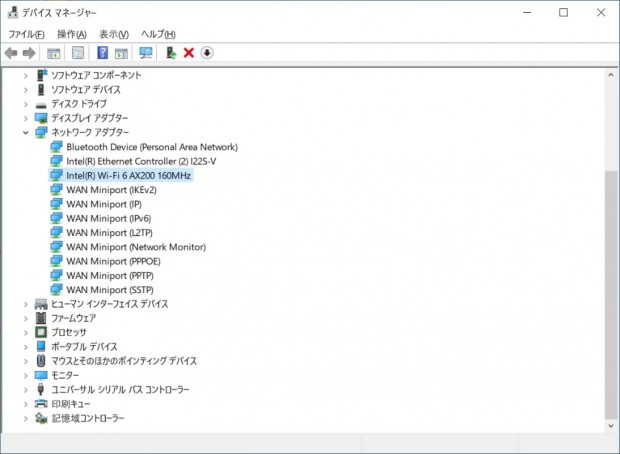620x454 pixels.
Task: Click ディスク ドライブ category icon
Action: 41,105
